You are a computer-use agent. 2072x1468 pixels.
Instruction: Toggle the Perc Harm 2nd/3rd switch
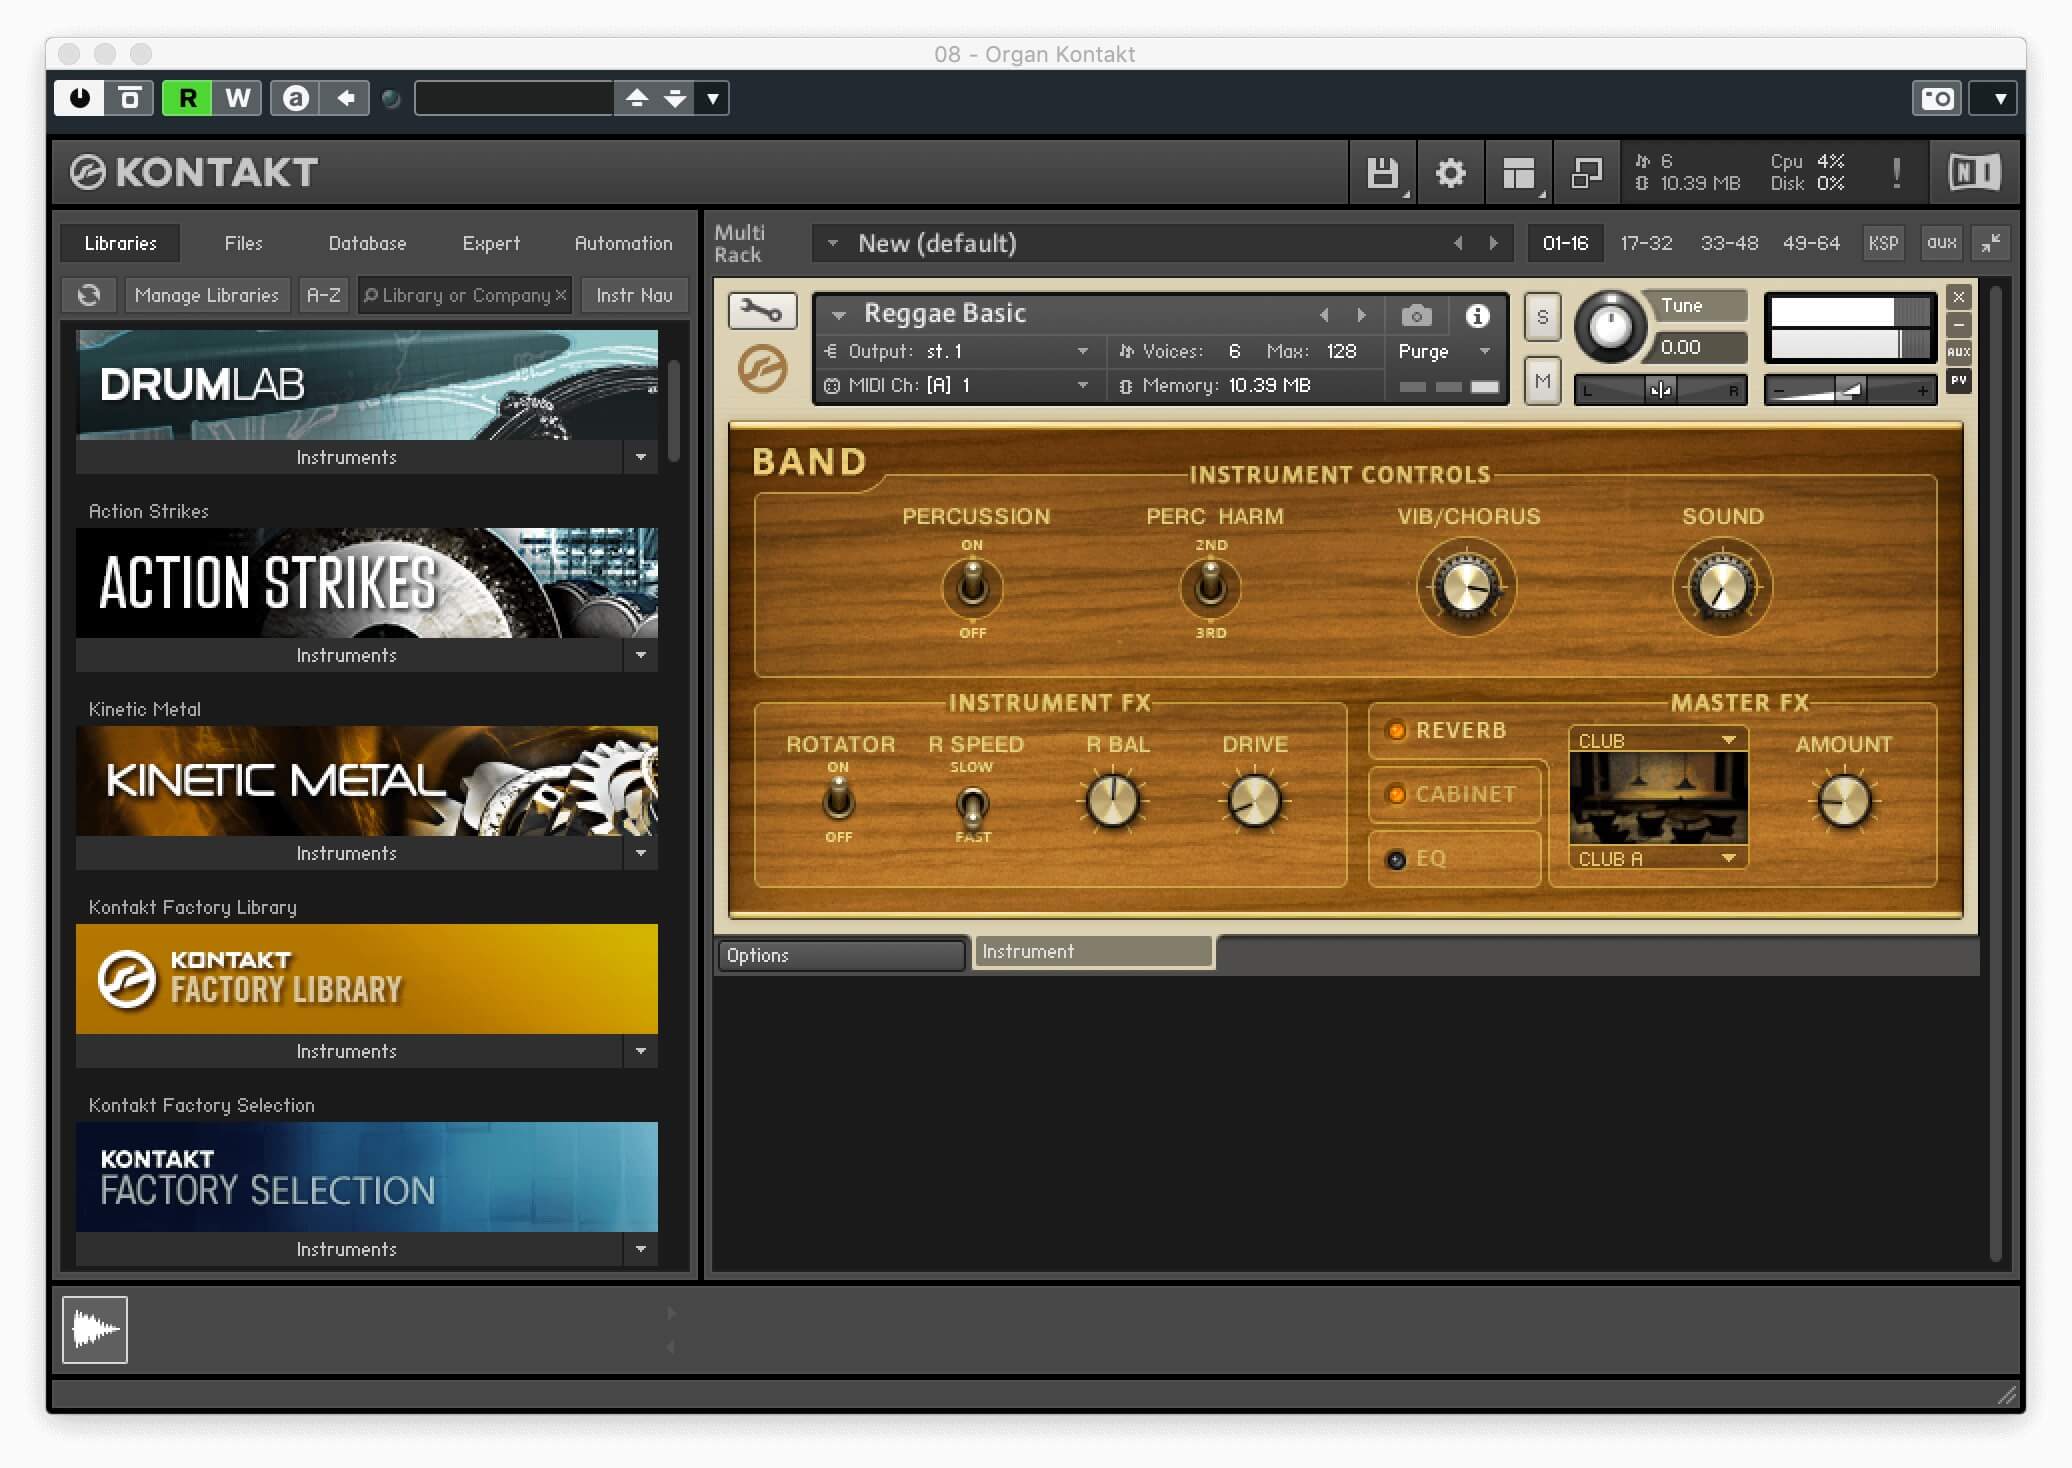[1210, 587]
